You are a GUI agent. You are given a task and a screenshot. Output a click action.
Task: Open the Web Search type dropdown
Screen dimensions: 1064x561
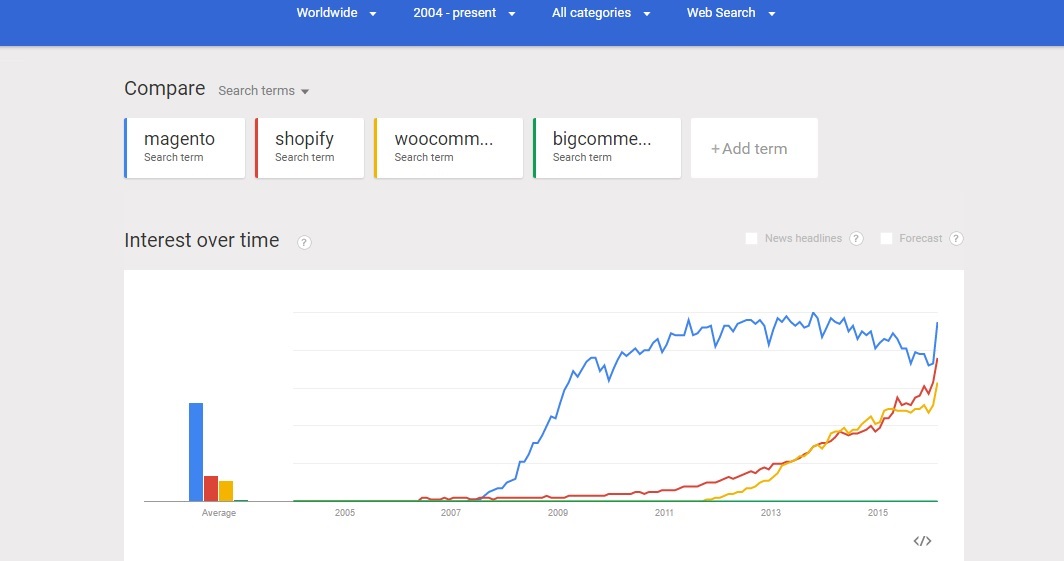731,13
